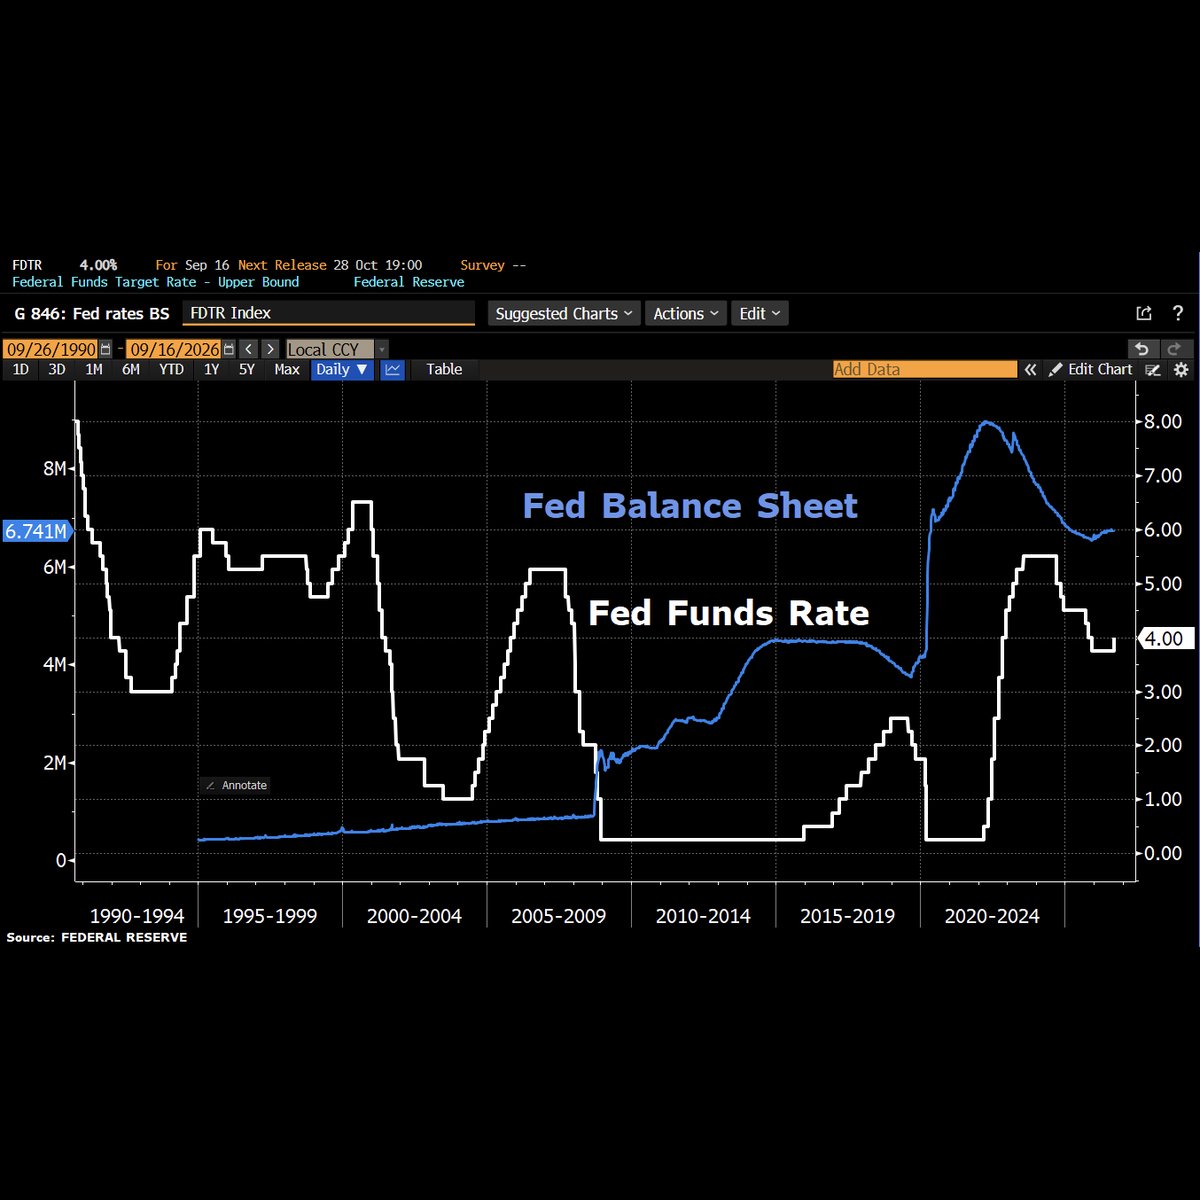This screenshot has height=1200, width=1200.
Task: Click the FDTR Index security field
Action: click(x=329, y=313)
